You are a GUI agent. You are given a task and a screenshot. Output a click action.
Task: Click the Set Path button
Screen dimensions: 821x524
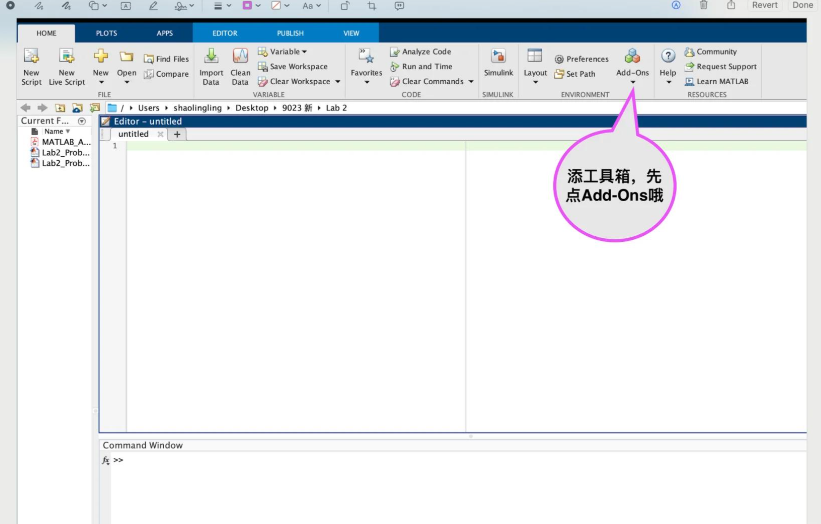pyautogui.click(x=575, y=74)
